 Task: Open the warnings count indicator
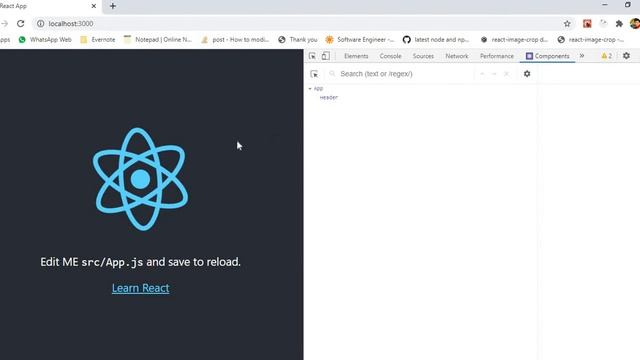point(607,56)
